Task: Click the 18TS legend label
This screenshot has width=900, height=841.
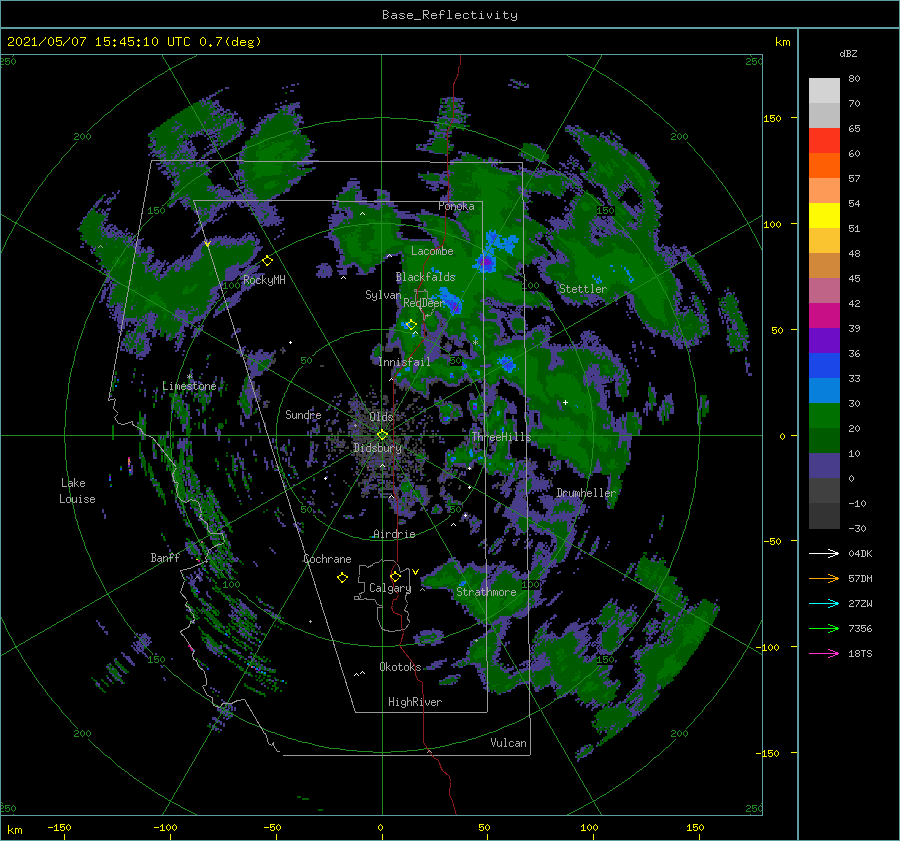Action: [x=860, y=653]
